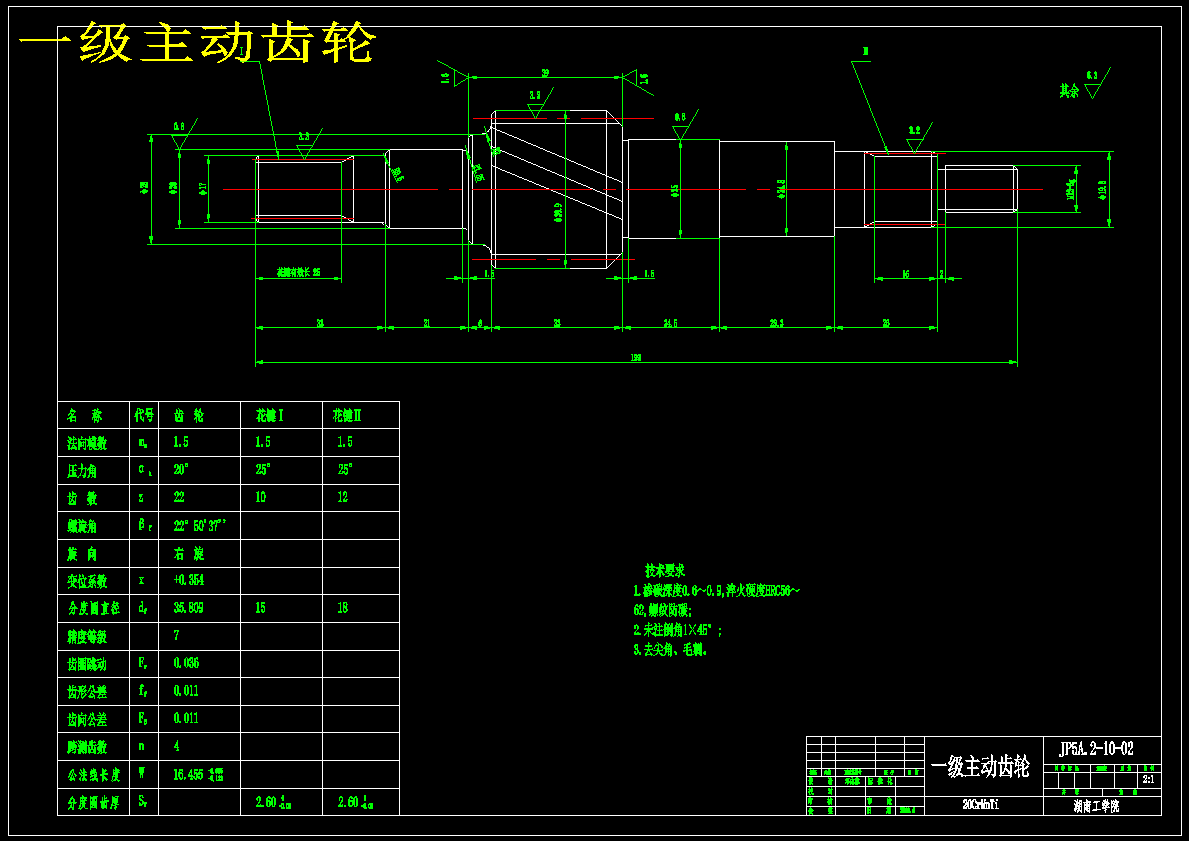Click the '花键有效长 25' dimension note

click(299, 271)
